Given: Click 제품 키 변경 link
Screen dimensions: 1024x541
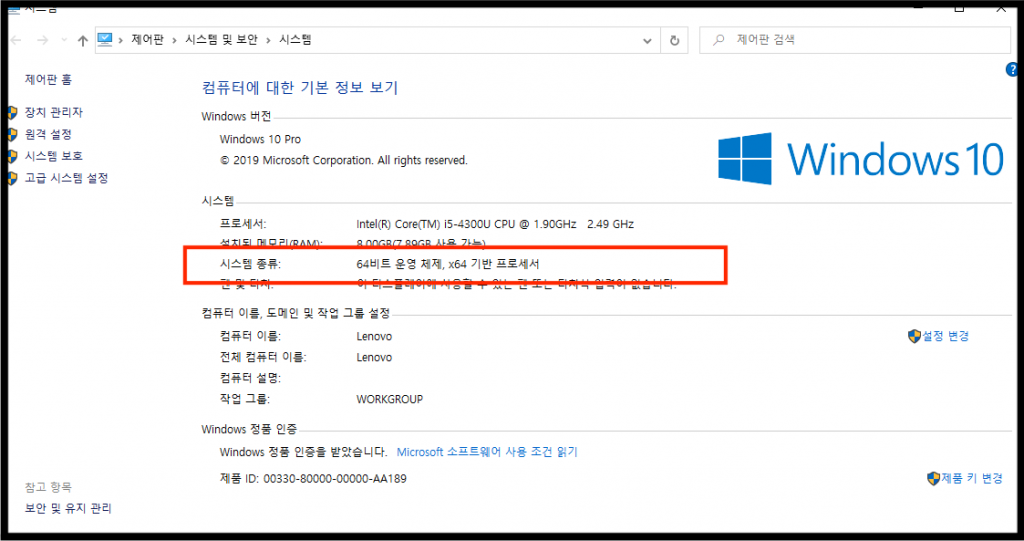Looking at the screenshot, I should click(x=965, y=478).
